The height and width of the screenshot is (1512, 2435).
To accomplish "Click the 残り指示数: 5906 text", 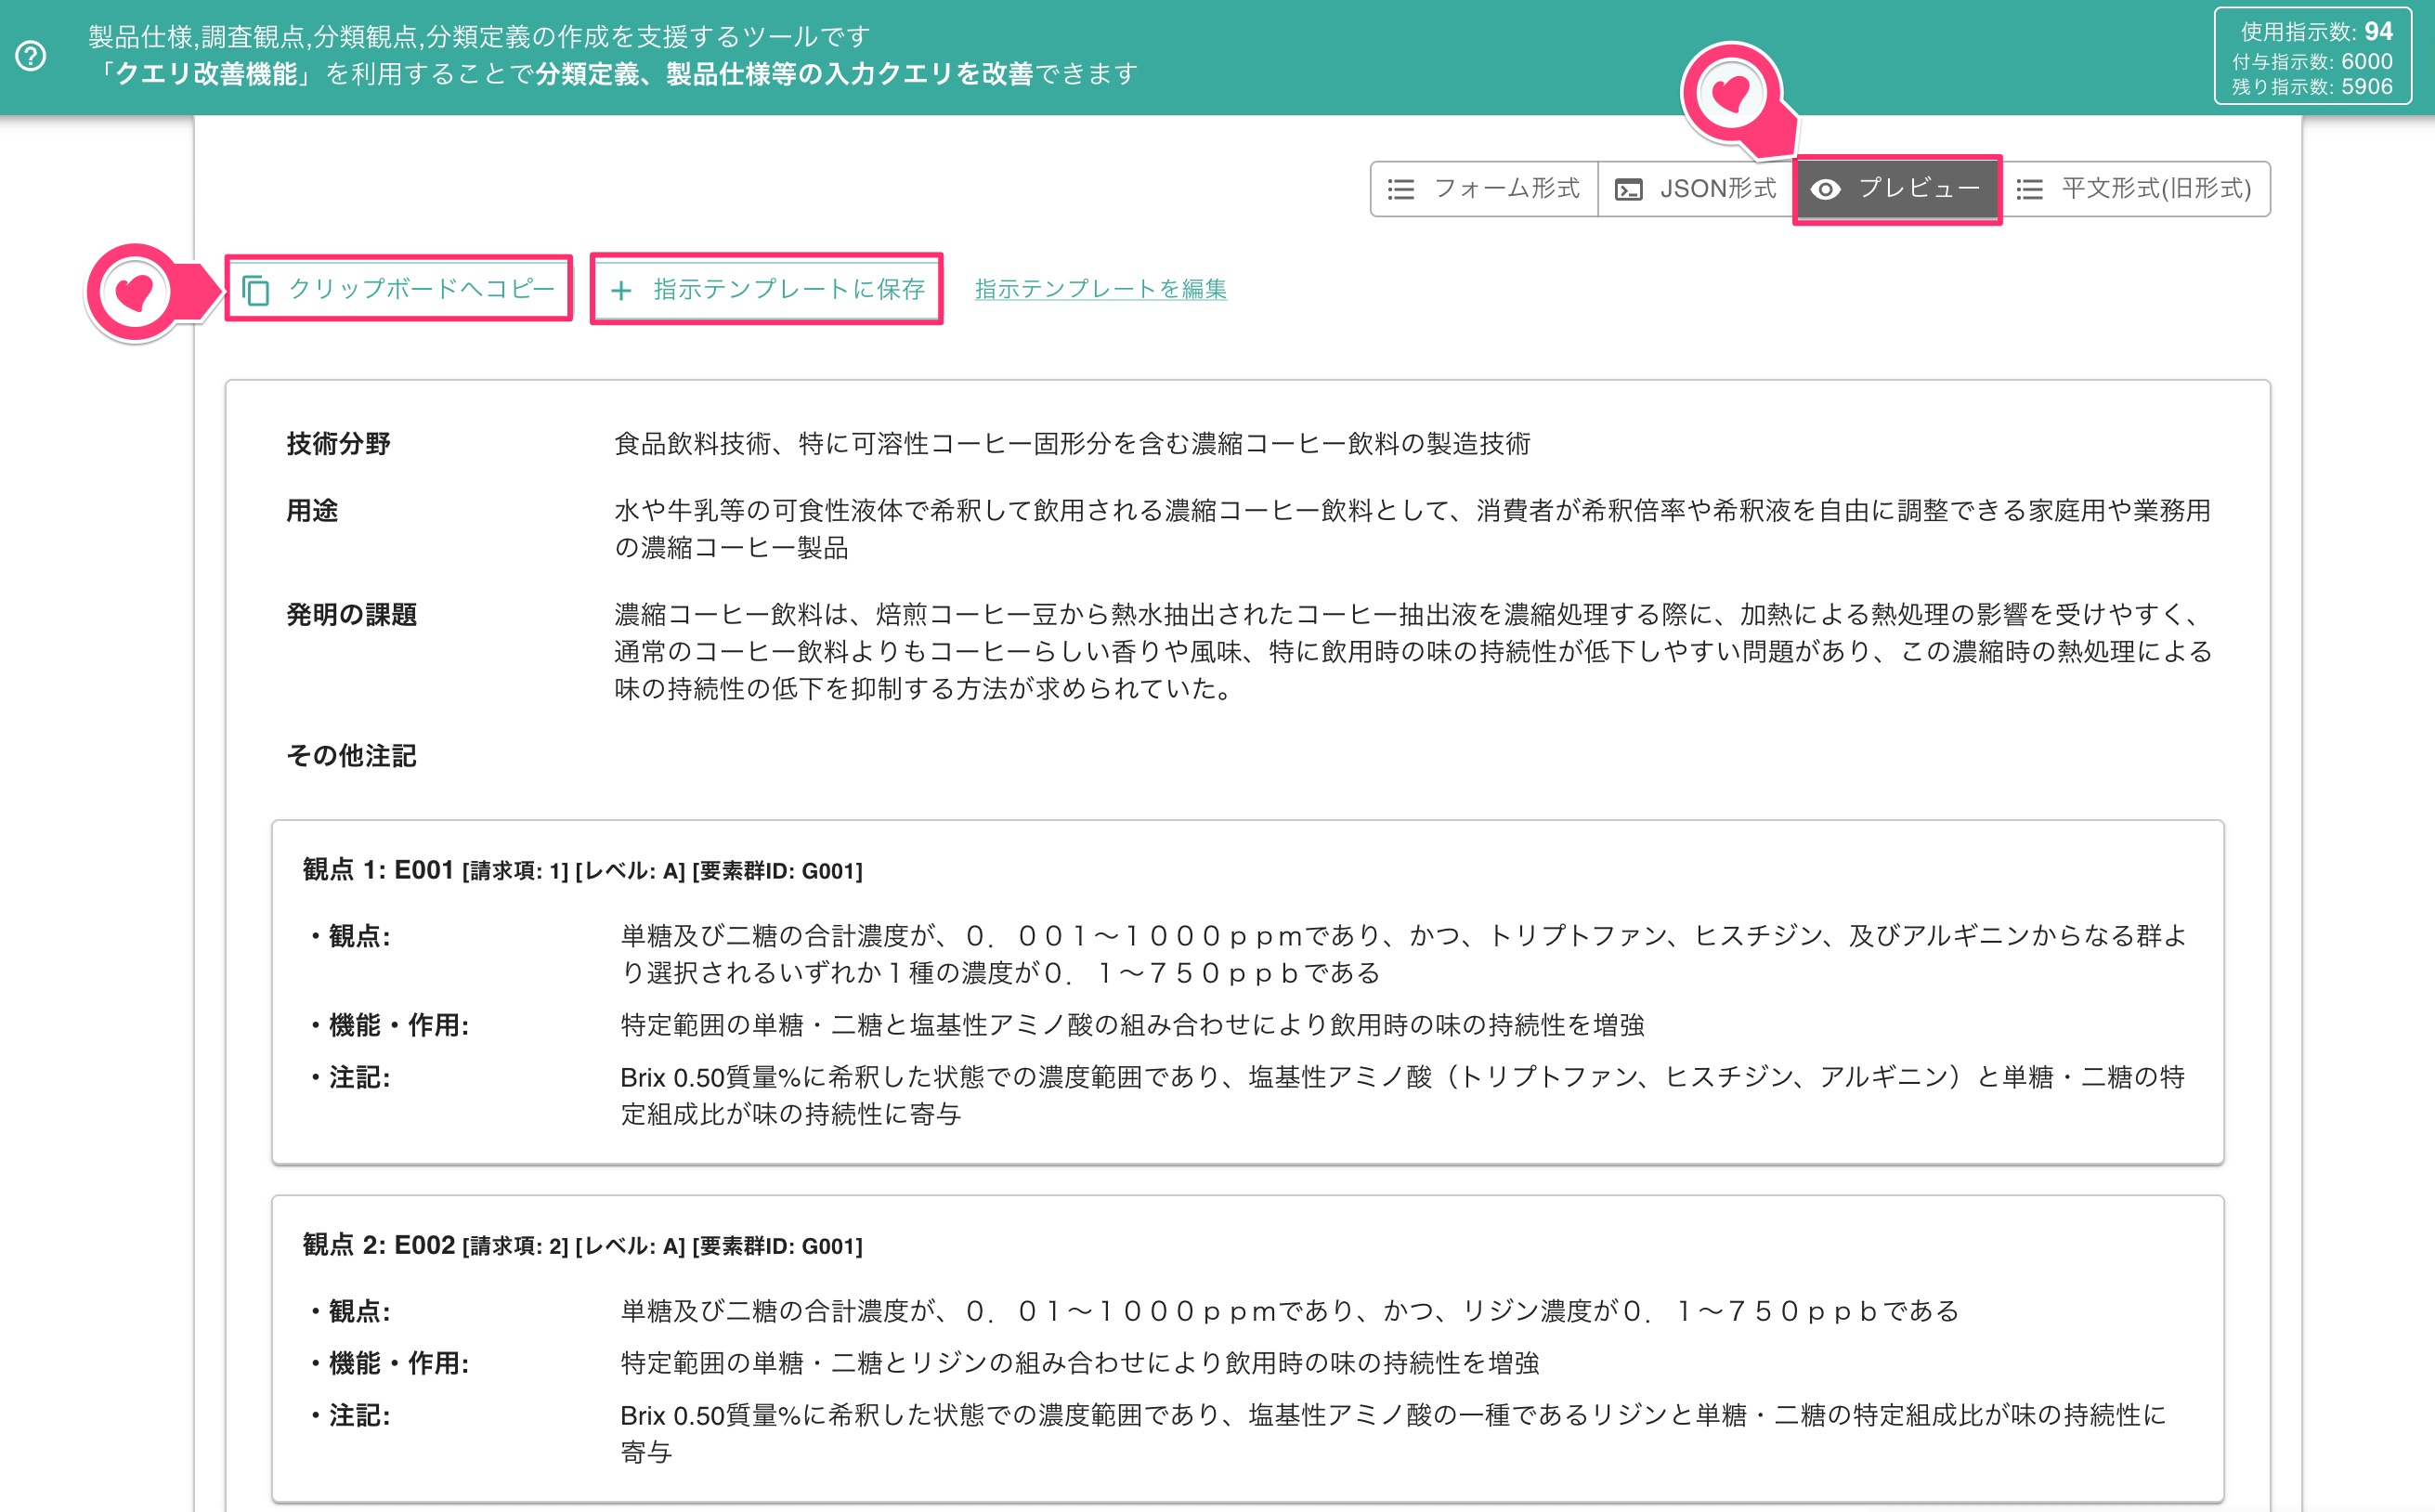I will [2312, 87].
